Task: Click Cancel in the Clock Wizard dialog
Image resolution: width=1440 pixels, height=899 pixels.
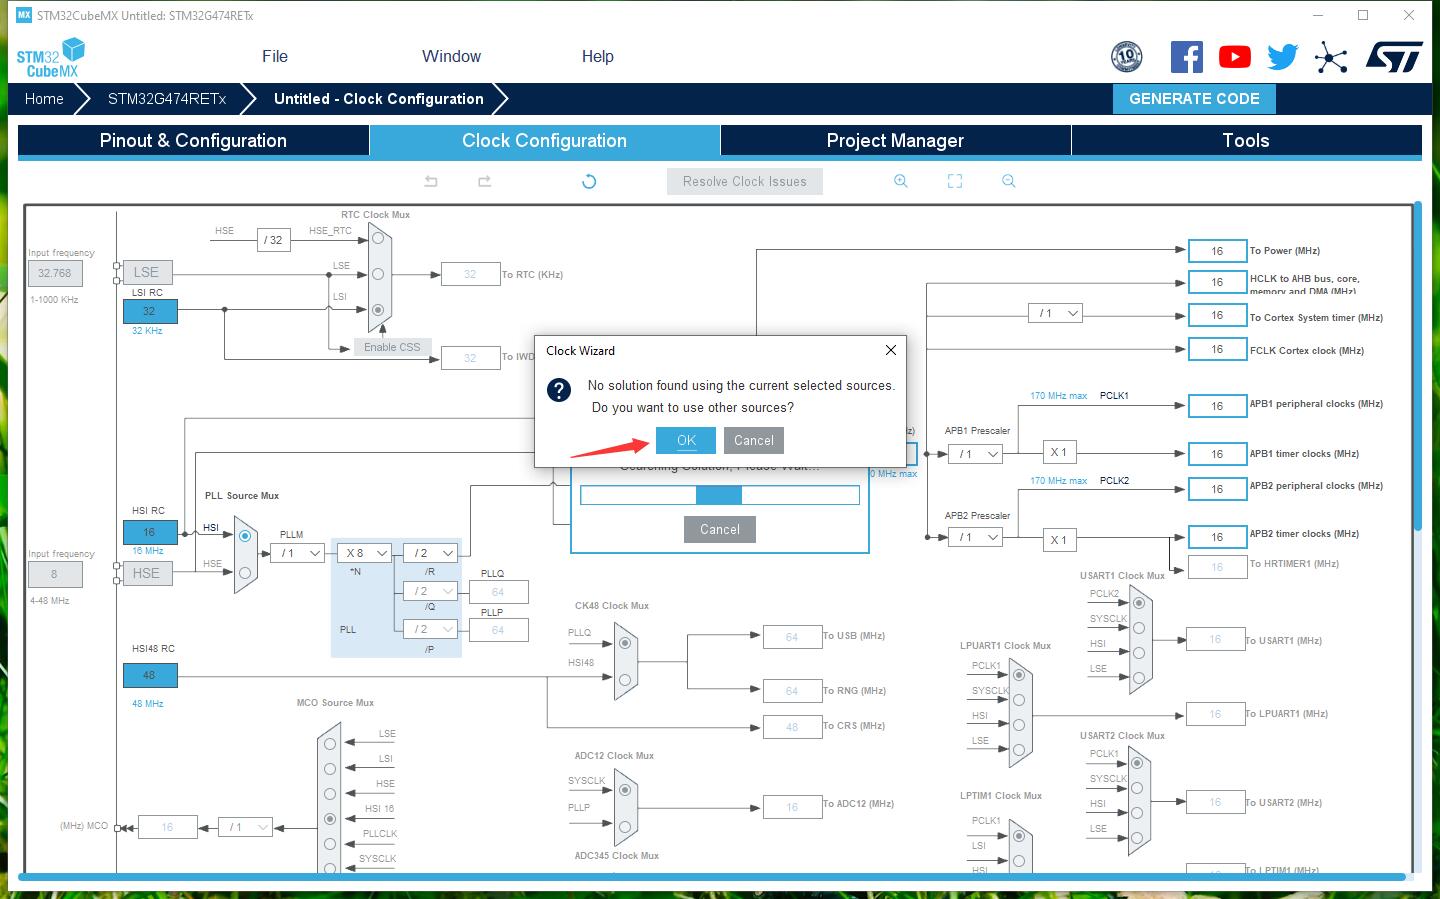Action: 754,441
